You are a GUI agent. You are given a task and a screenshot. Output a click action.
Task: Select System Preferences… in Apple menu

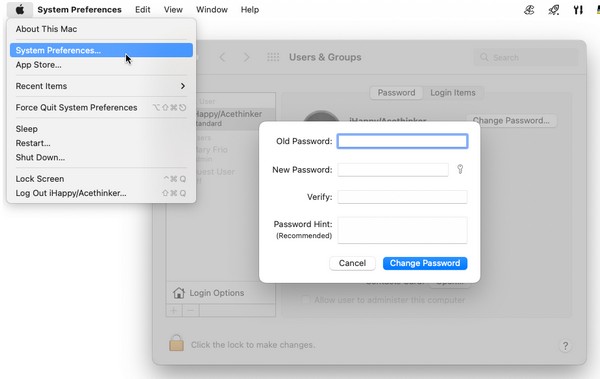click(x=101, y=50)
